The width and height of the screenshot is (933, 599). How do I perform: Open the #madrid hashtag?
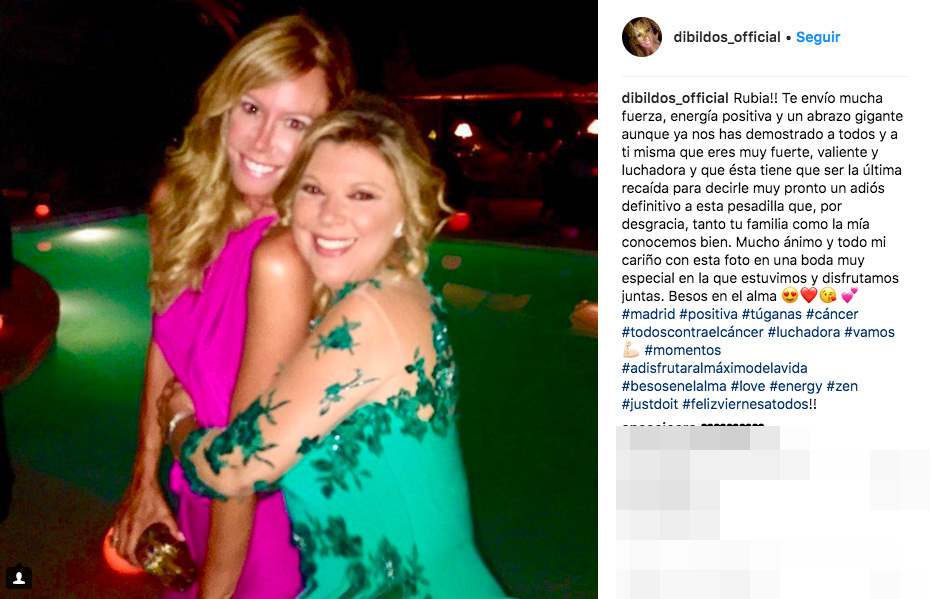(649, 314)
